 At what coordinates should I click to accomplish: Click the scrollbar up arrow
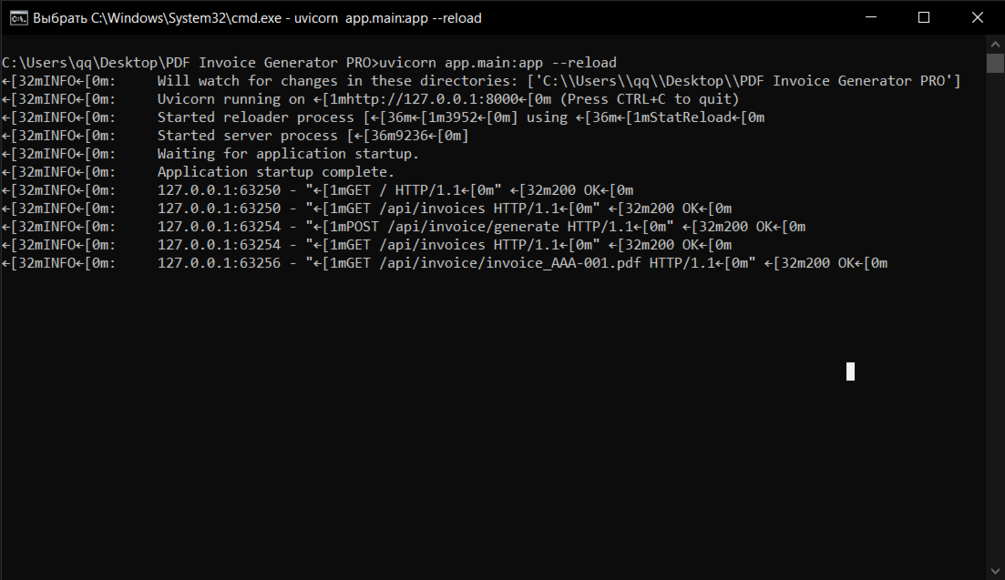pyautogui.click(x=995, y=44)
